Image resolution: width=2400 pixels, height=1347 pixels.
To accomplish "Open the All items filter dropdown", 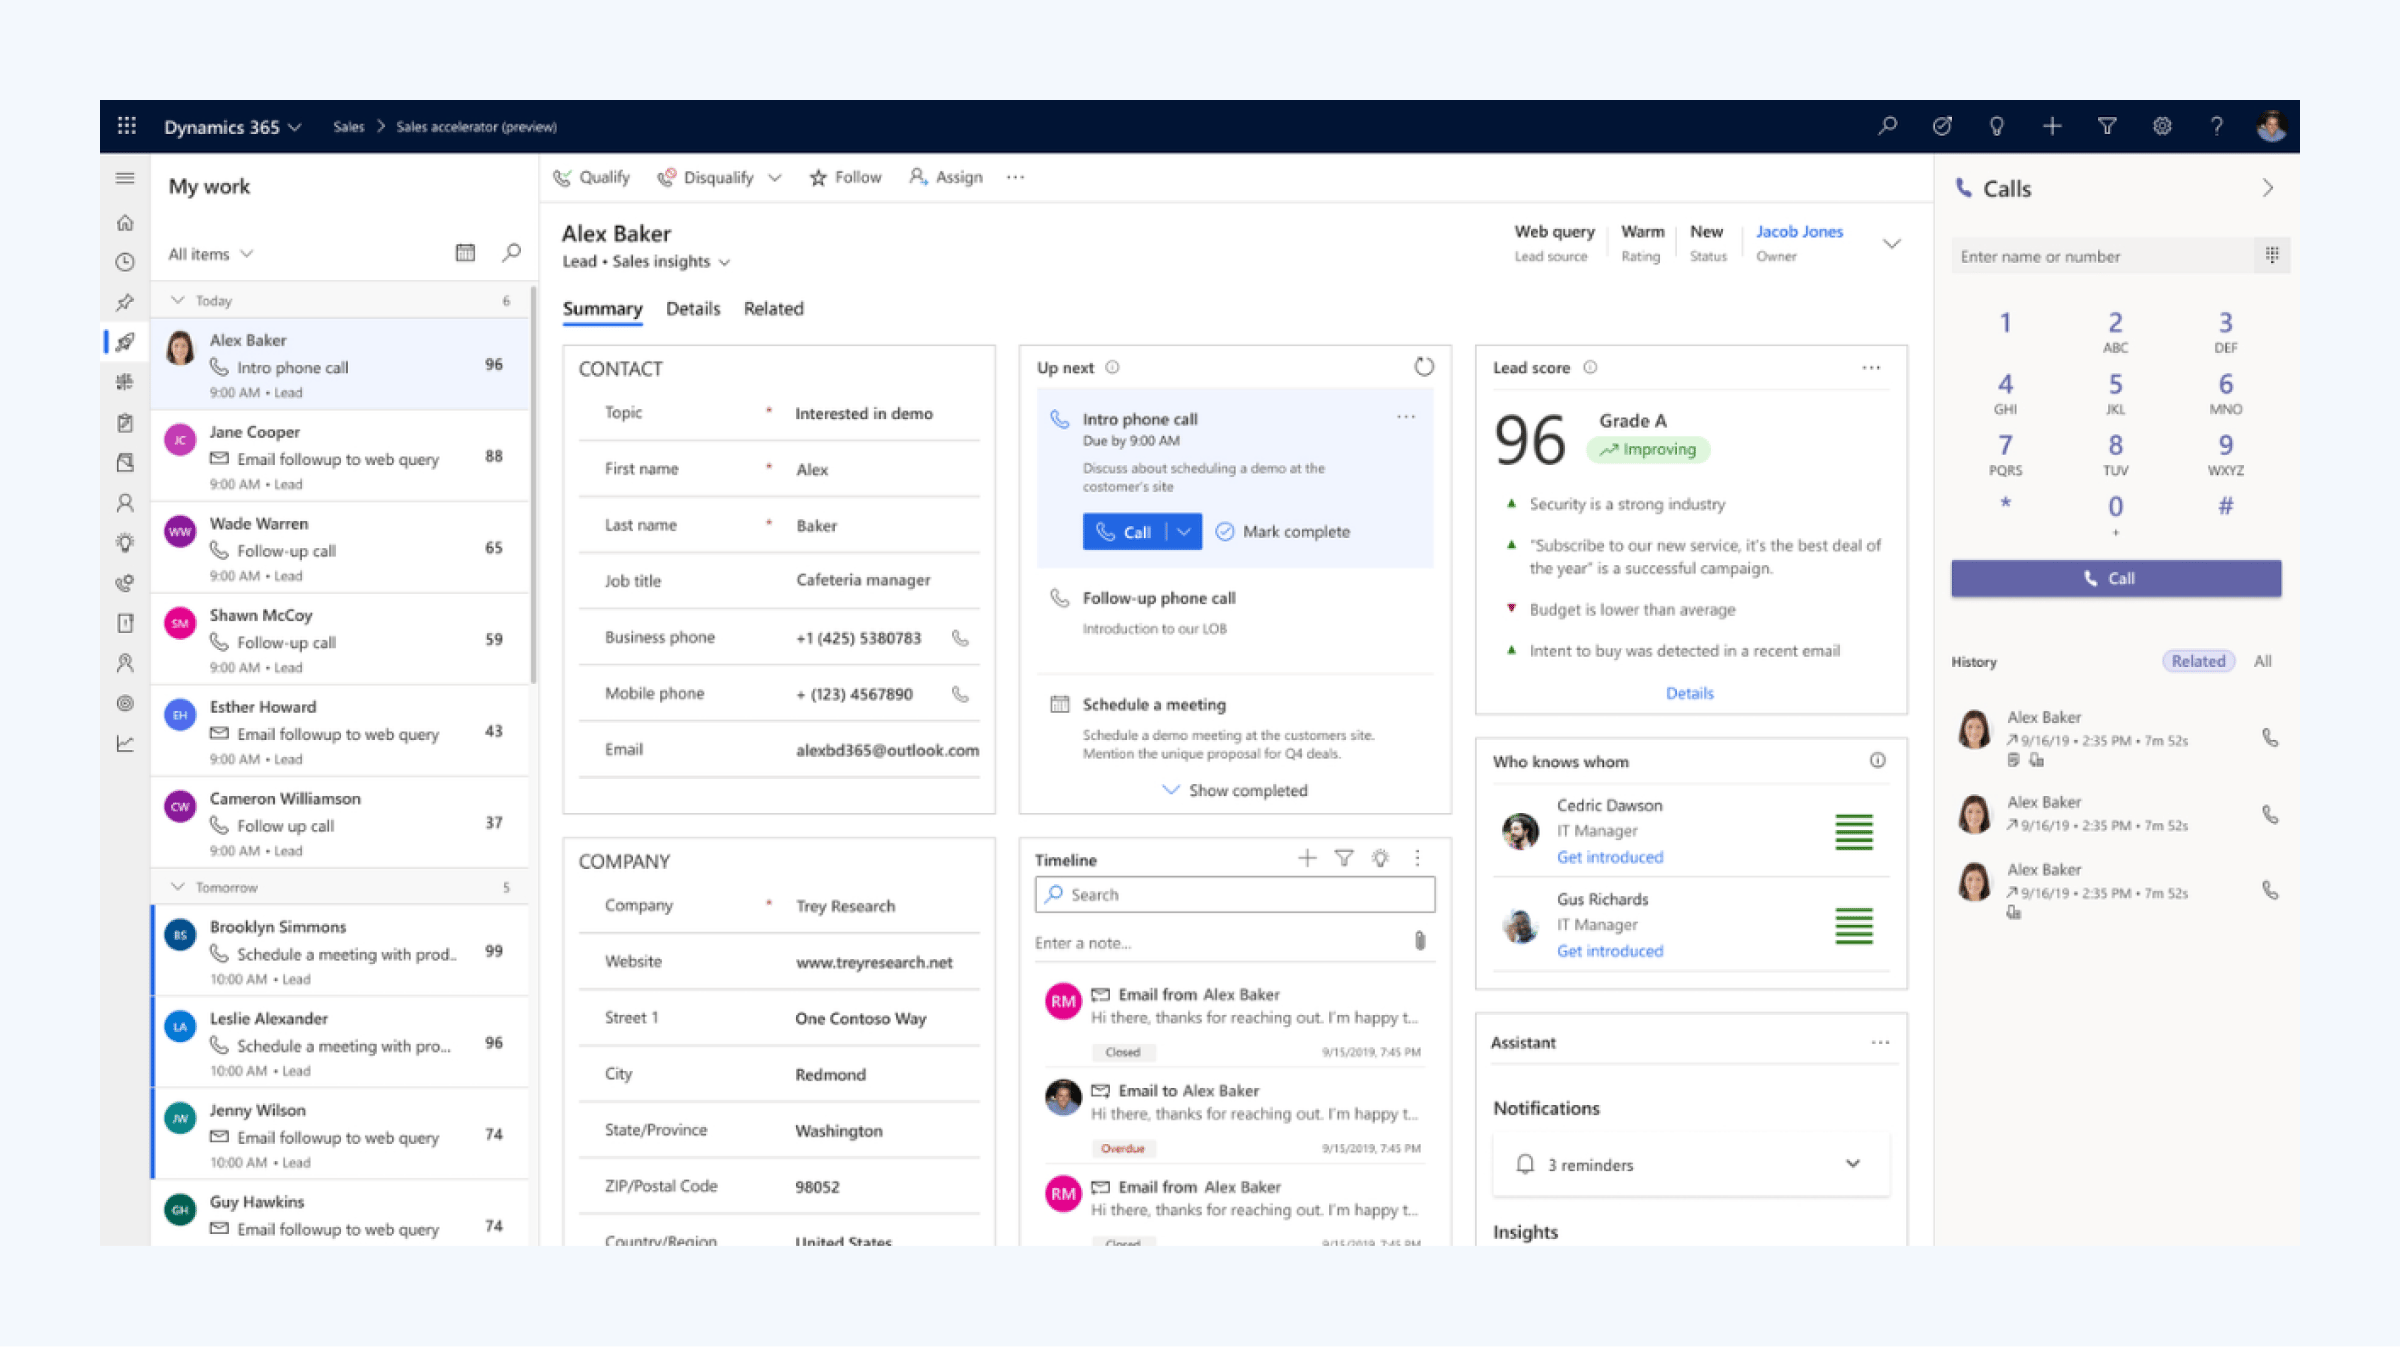I will coord(210,254).
